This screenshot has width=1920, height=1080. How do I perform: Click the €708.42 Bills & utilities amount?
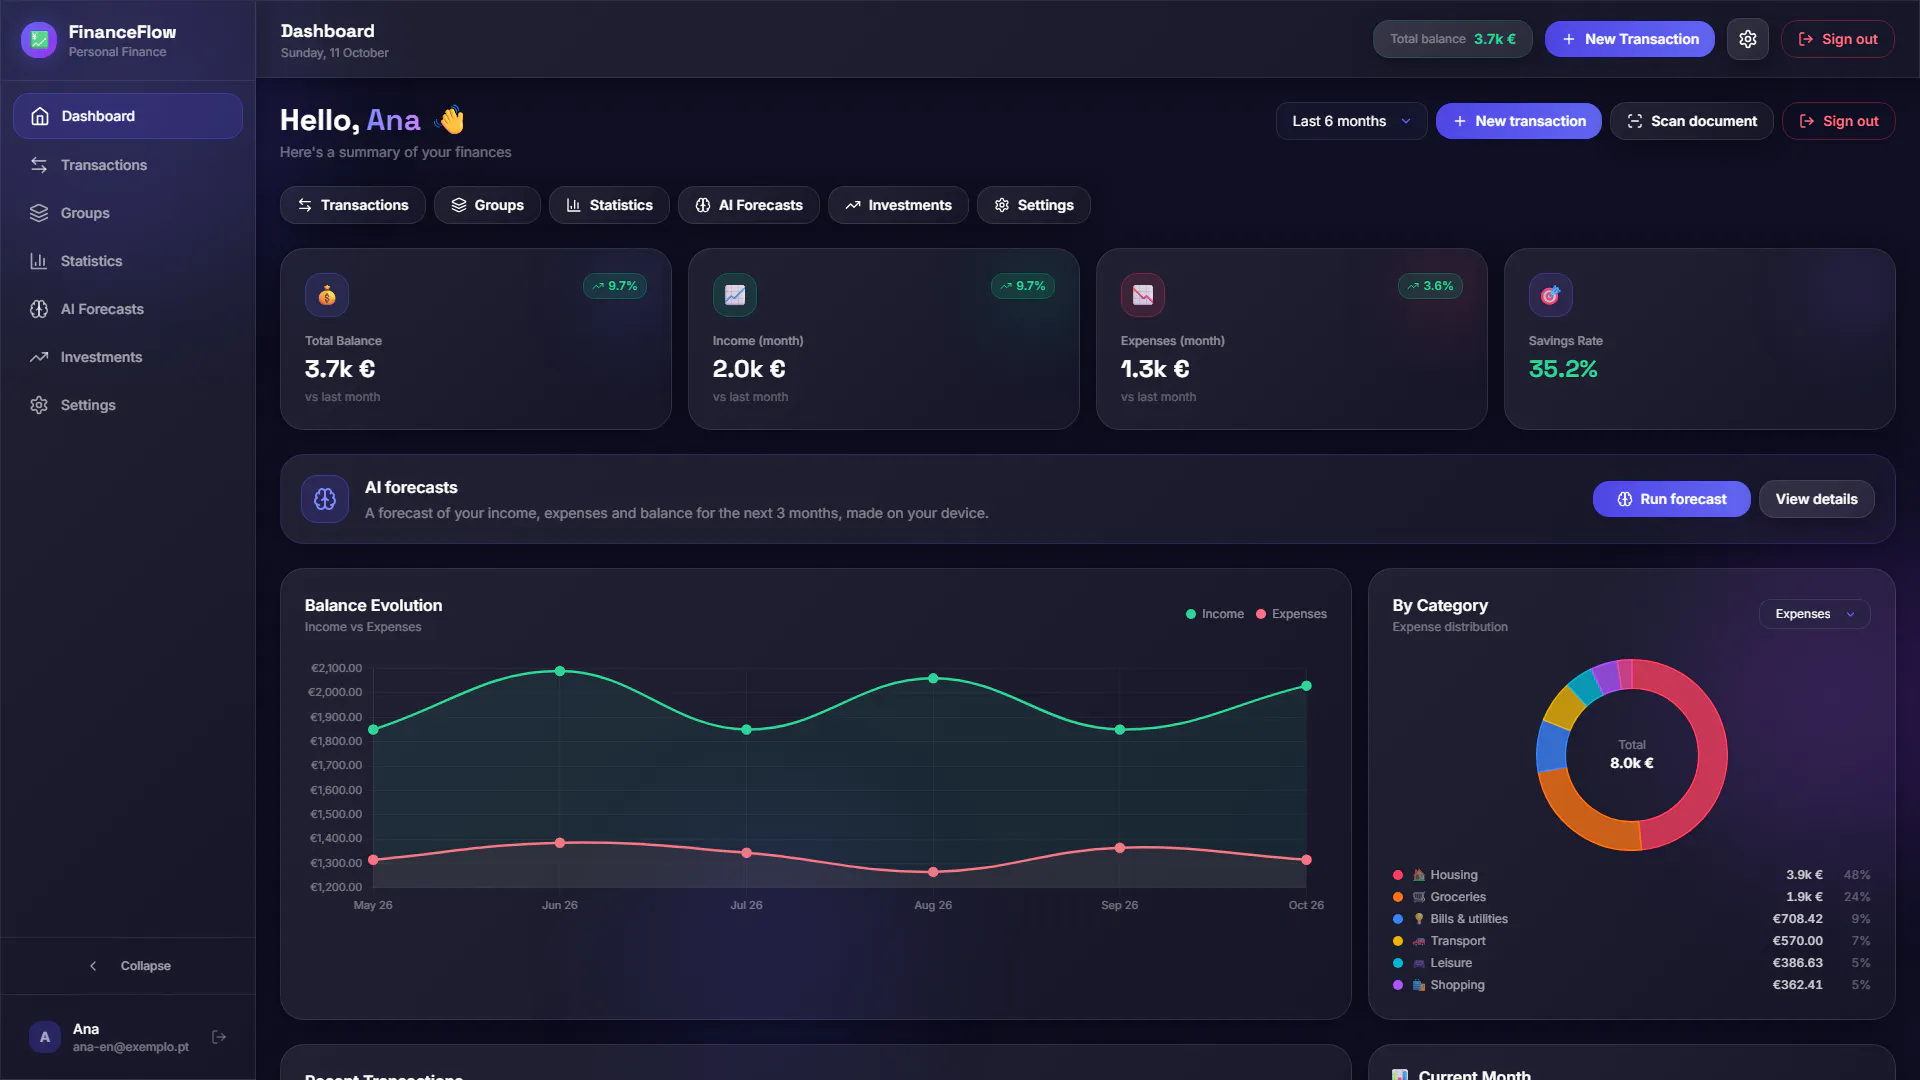tap(1797, 919)
